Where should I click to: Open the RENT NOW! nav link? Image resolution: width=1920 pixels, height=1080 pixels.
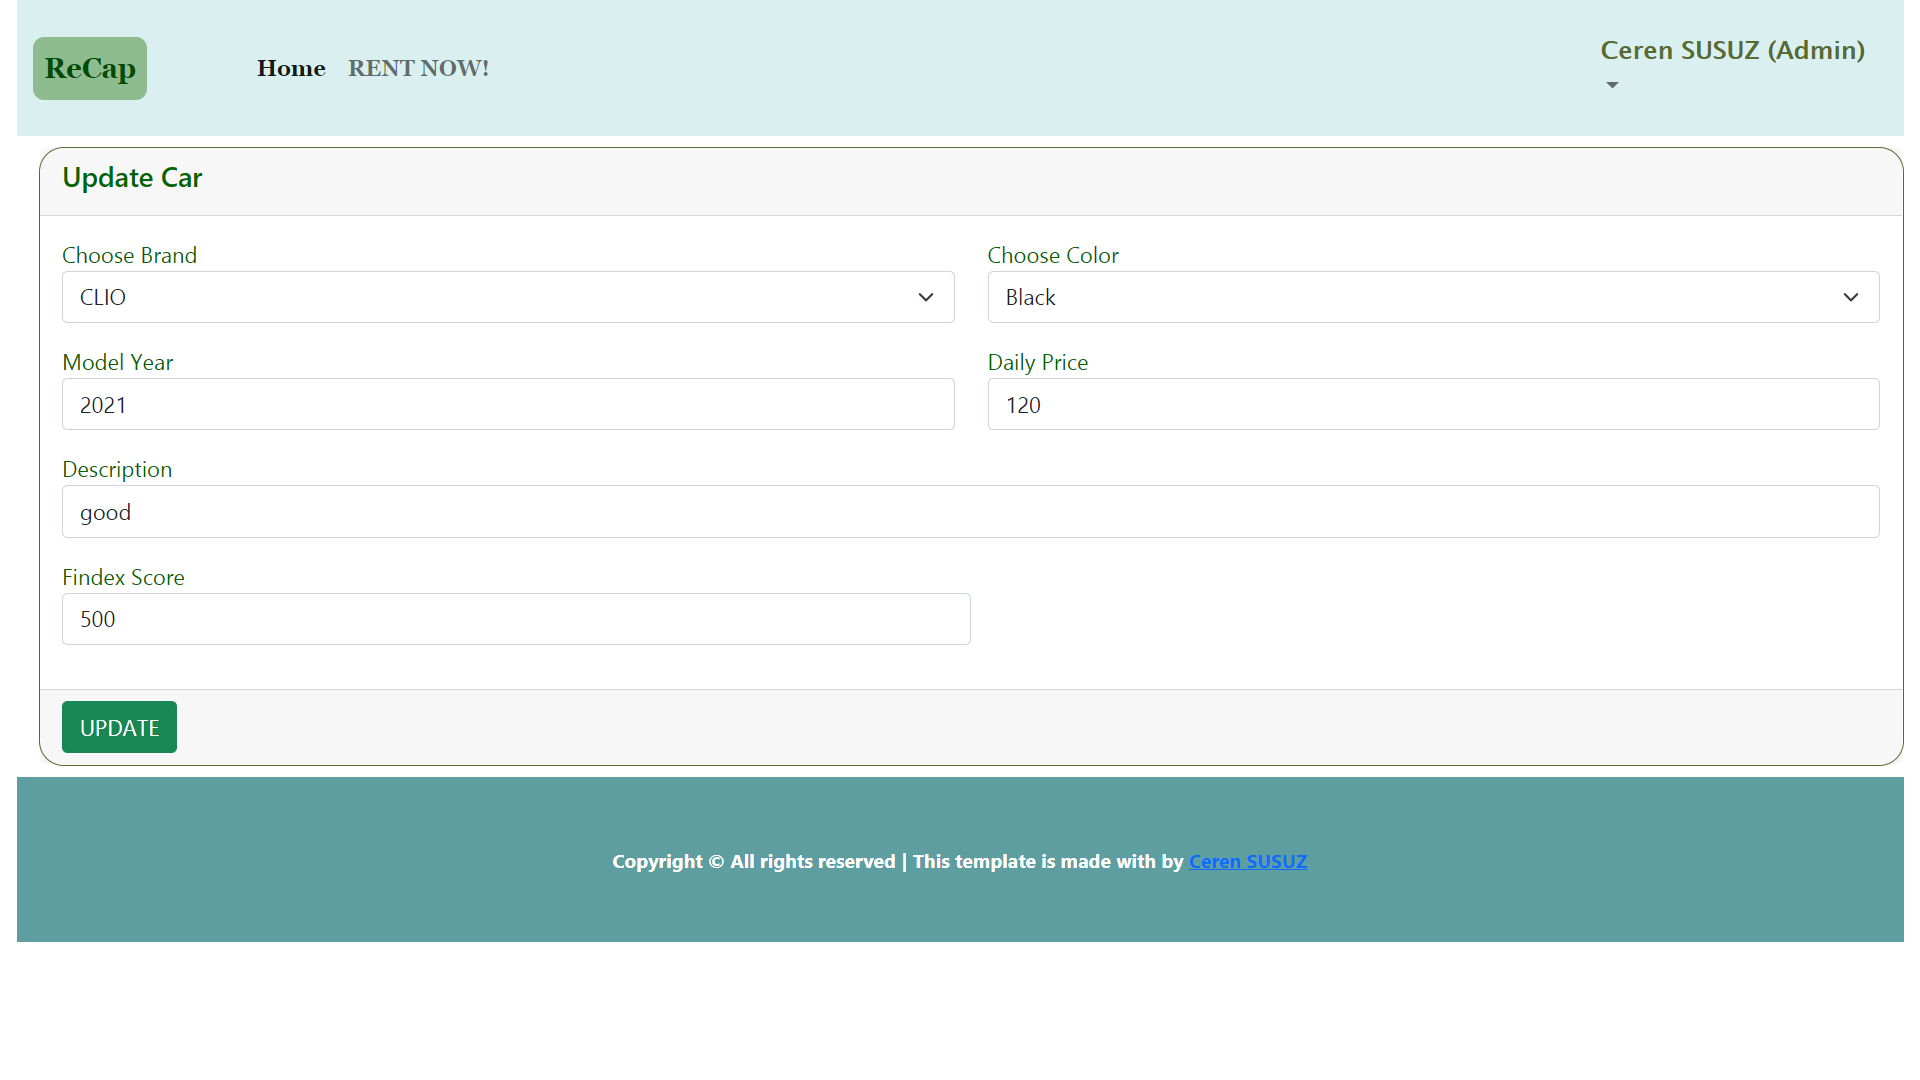coord(418,68)
